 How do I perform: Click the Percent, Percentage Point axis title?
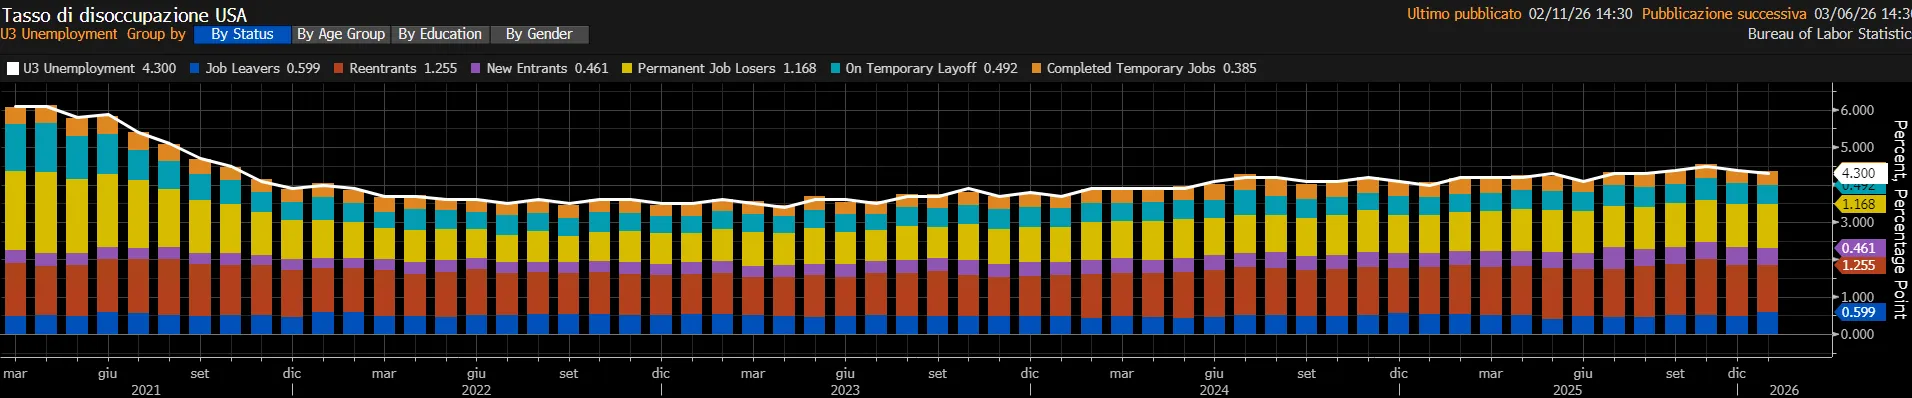[x=1900, y=220]
